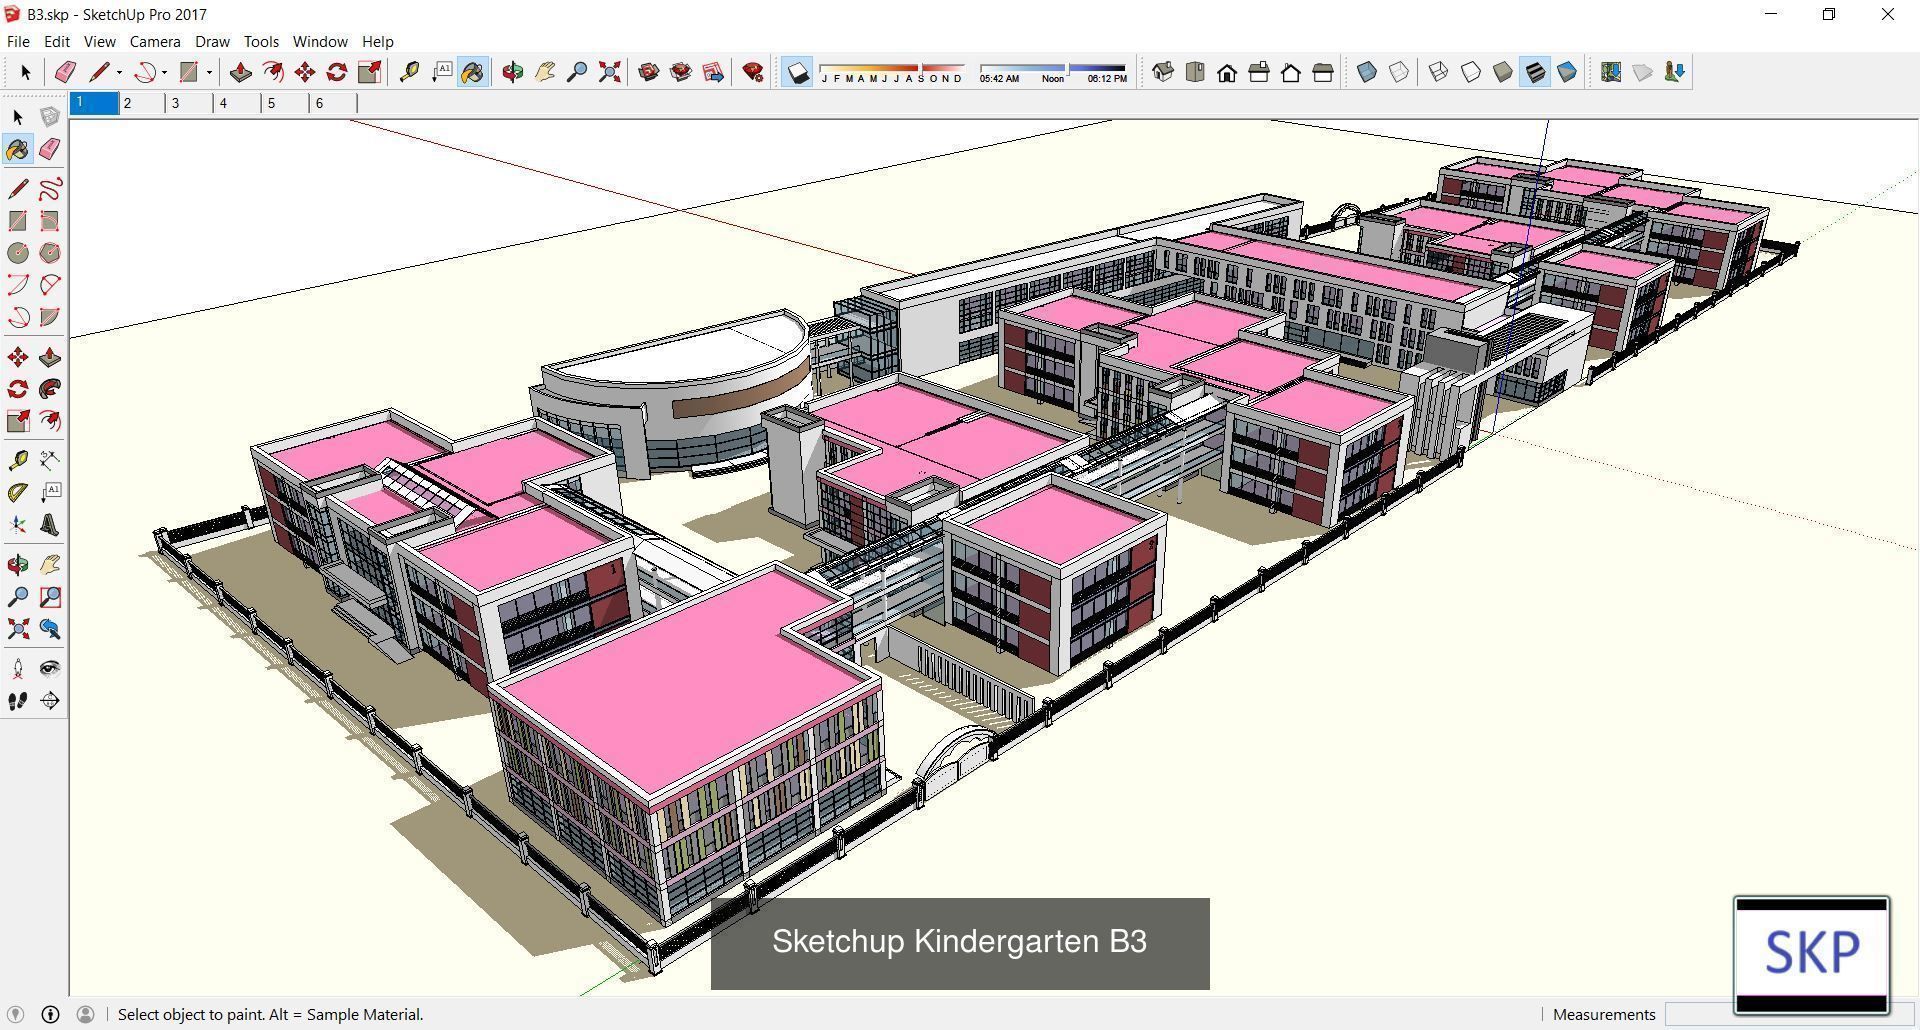Enable Hidden Line face style

1471,72
